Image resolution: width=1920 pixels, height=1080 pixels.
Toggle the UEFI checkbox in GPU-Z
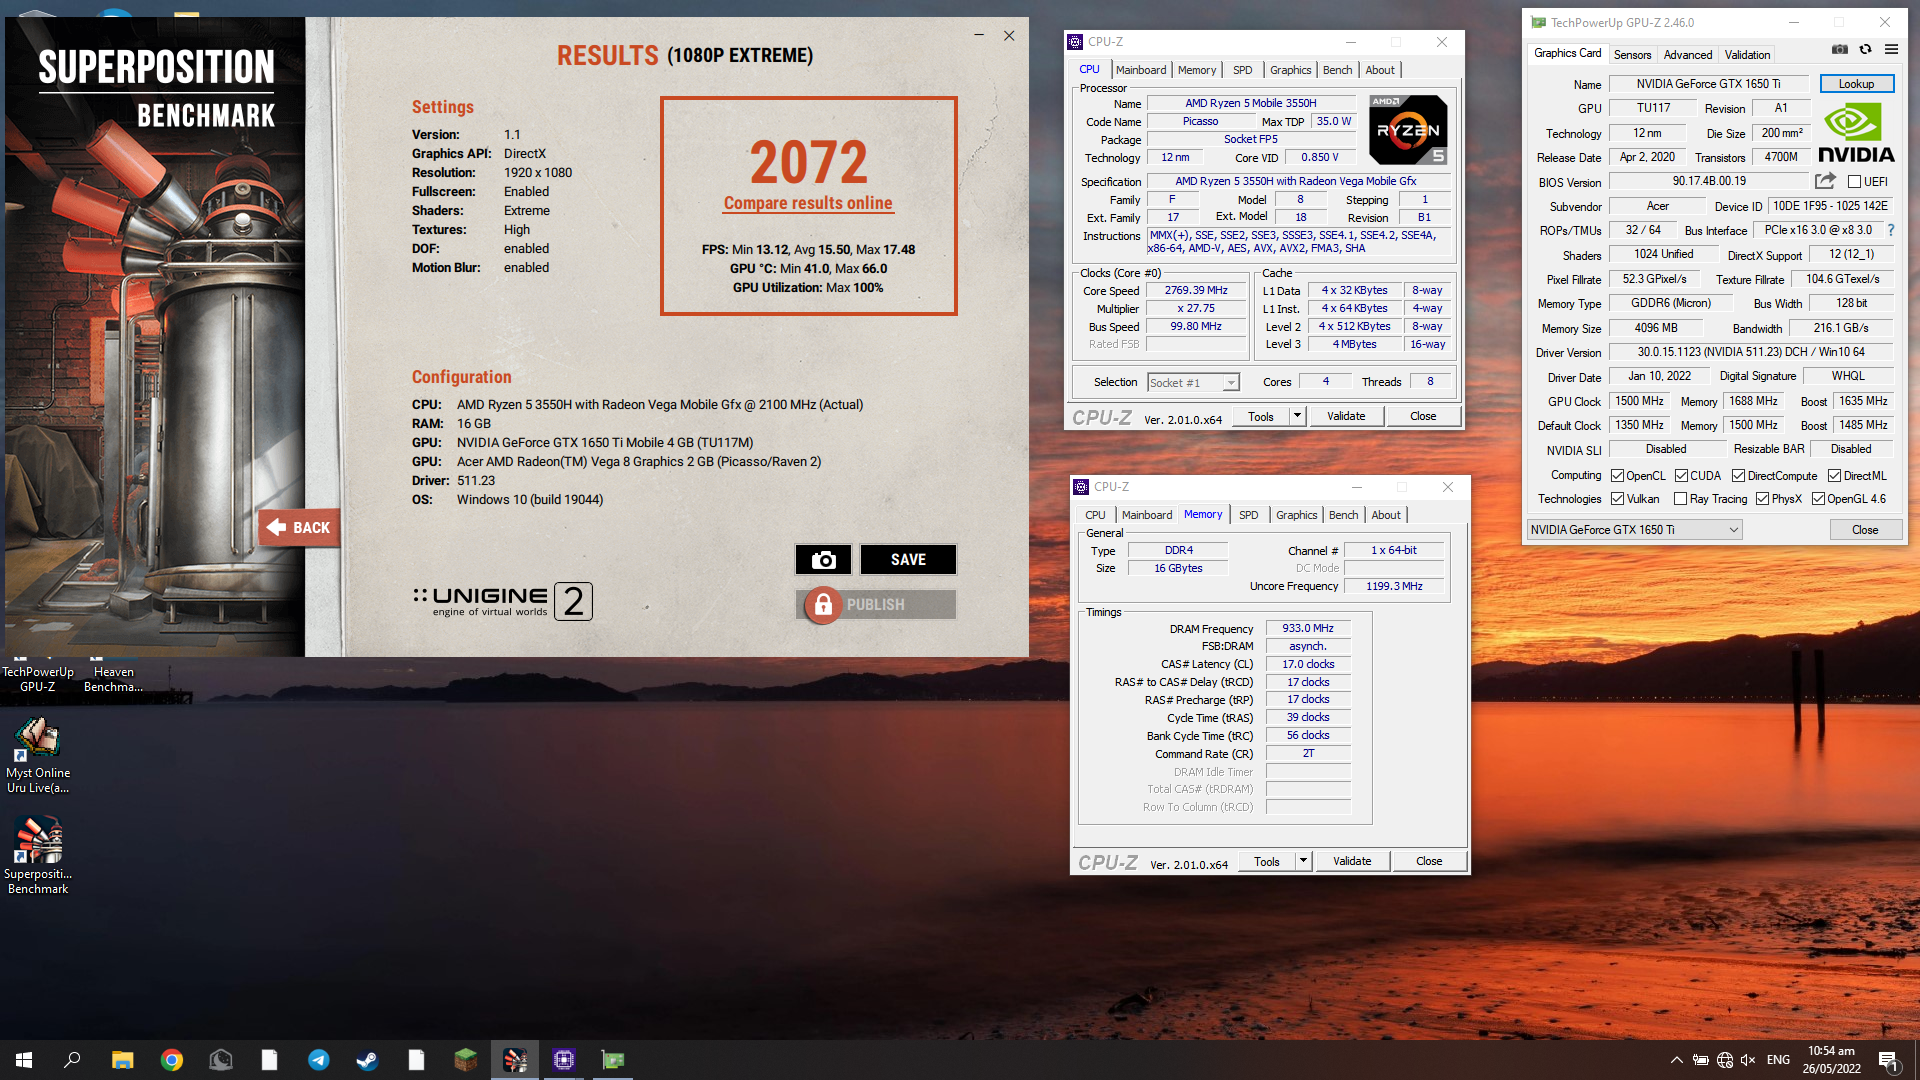(1854, 182)
